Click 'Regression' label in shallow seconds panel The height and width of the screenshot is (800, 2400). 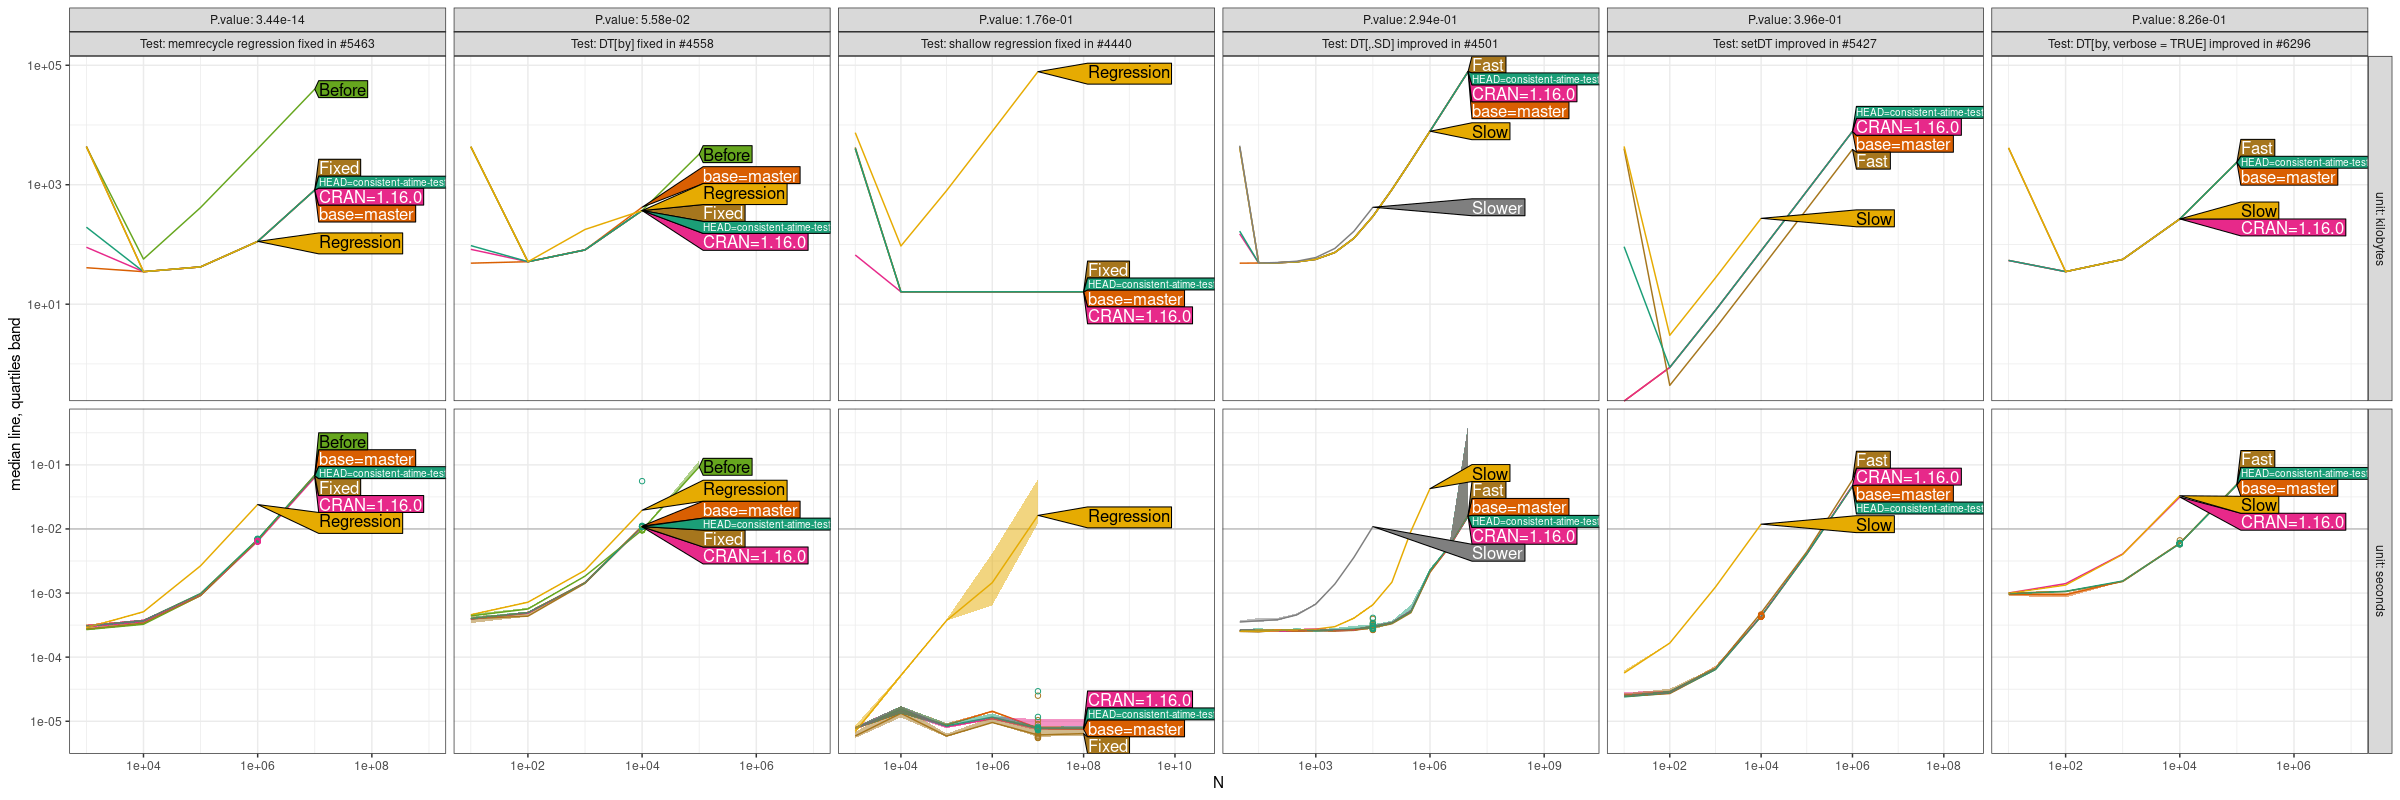pos(1129,517)
